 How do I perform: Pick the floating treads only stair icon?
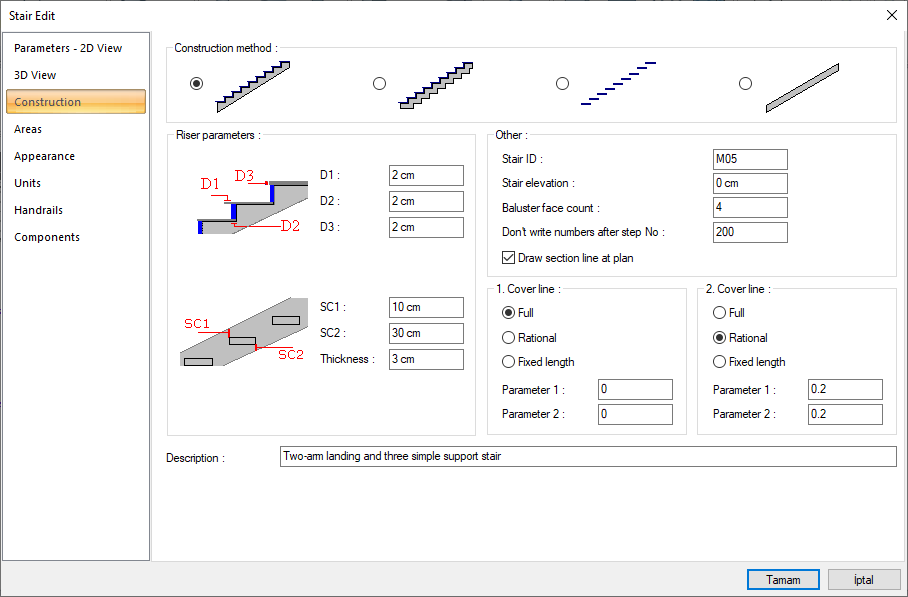point(618,84)
